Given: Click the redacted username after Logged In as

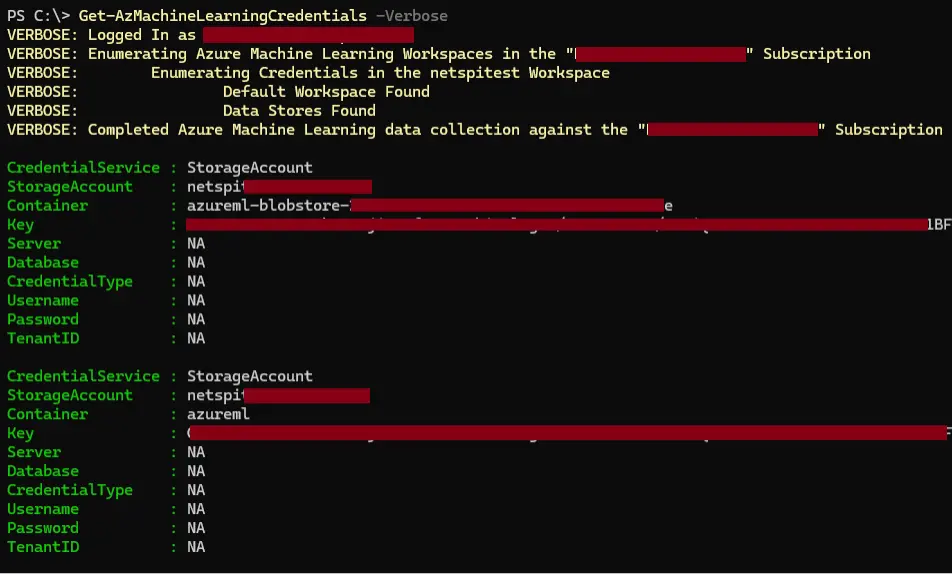Looking at the screenshot, I should 308,35.
